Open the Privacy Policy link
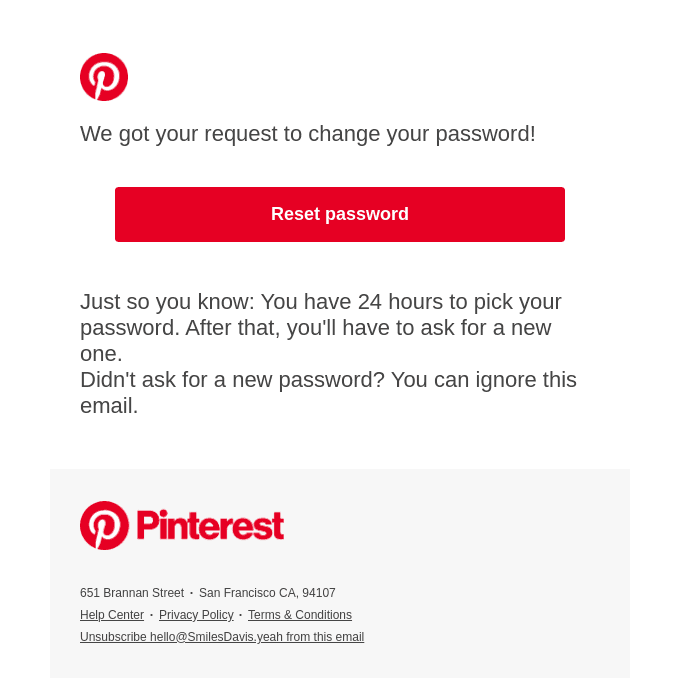The image size is (680, 678). [x=196, y=615]
